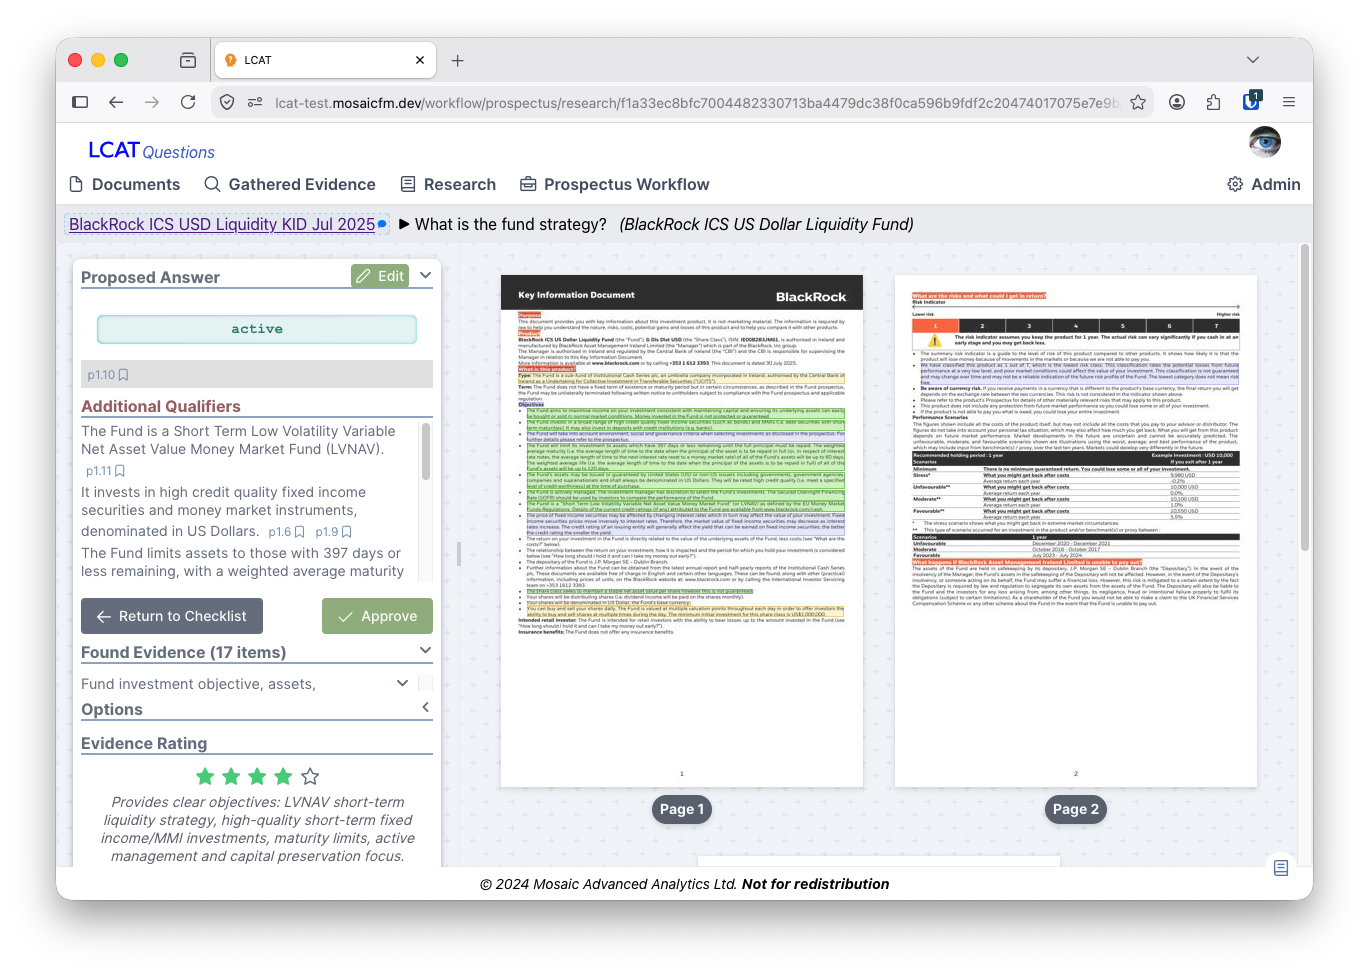Open the browser hamburger application menu

[1289, 102]
